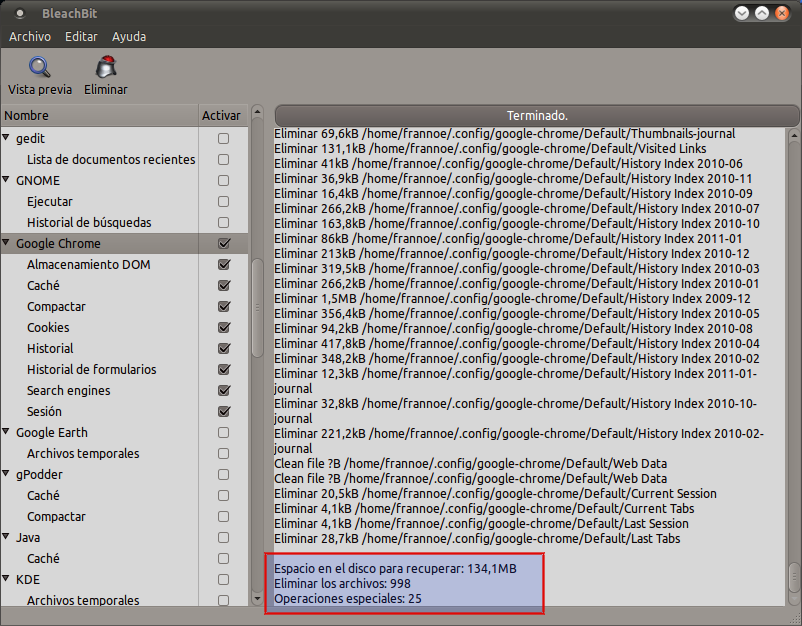
Task: Click the Eliminar shredder icon in toolbar
Action: (x=106, y=67)
